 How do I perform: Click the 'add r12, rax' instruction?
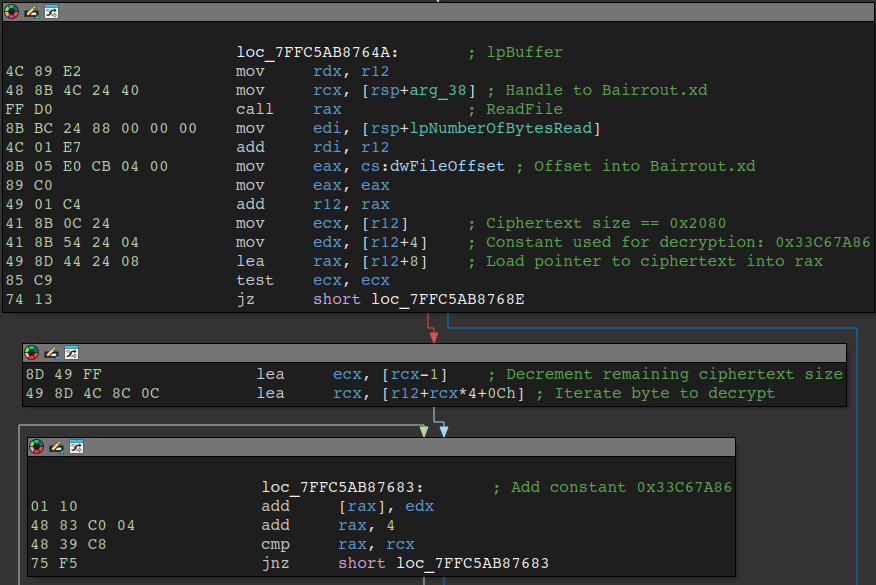[x=312, y=204]
